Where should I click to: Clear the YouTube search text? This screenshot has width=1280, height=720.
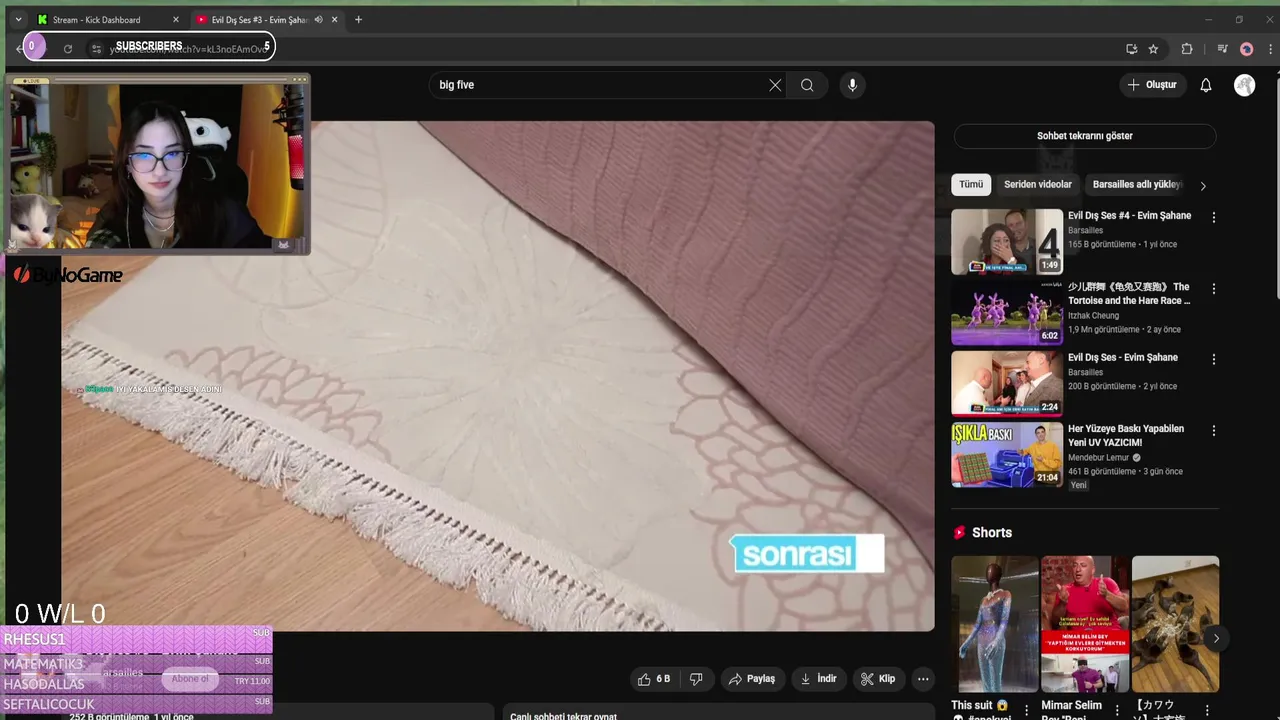click(x=775, y=85)
